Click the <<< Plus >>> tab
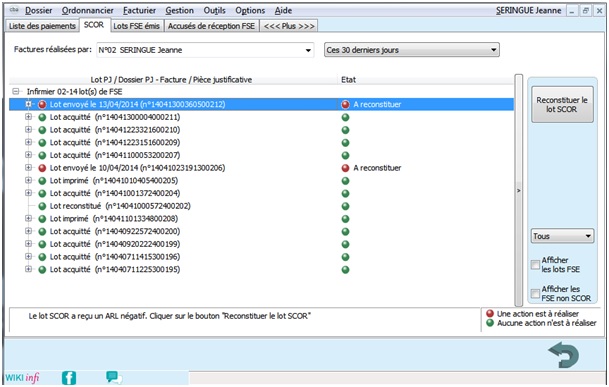Viewport: 609px width, 387px height. 289,26
